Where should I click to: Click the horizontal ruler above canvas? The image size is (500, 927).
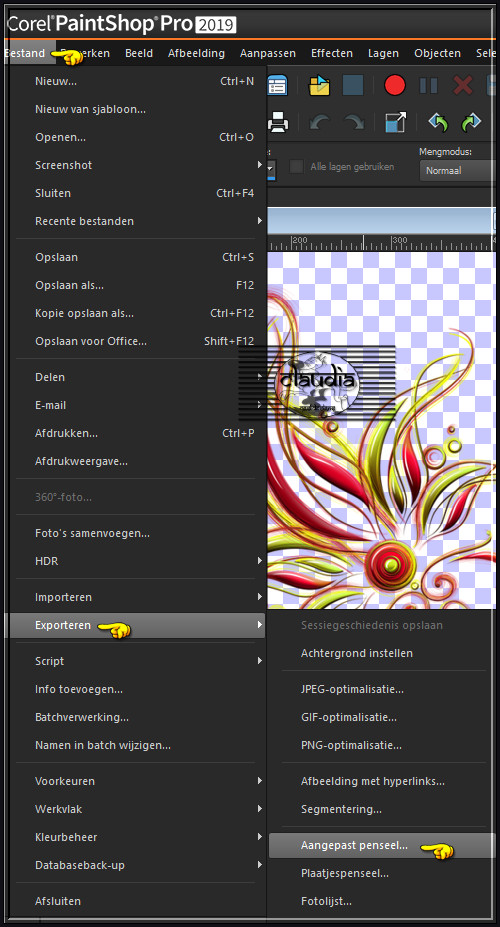(x=381, y=242)
